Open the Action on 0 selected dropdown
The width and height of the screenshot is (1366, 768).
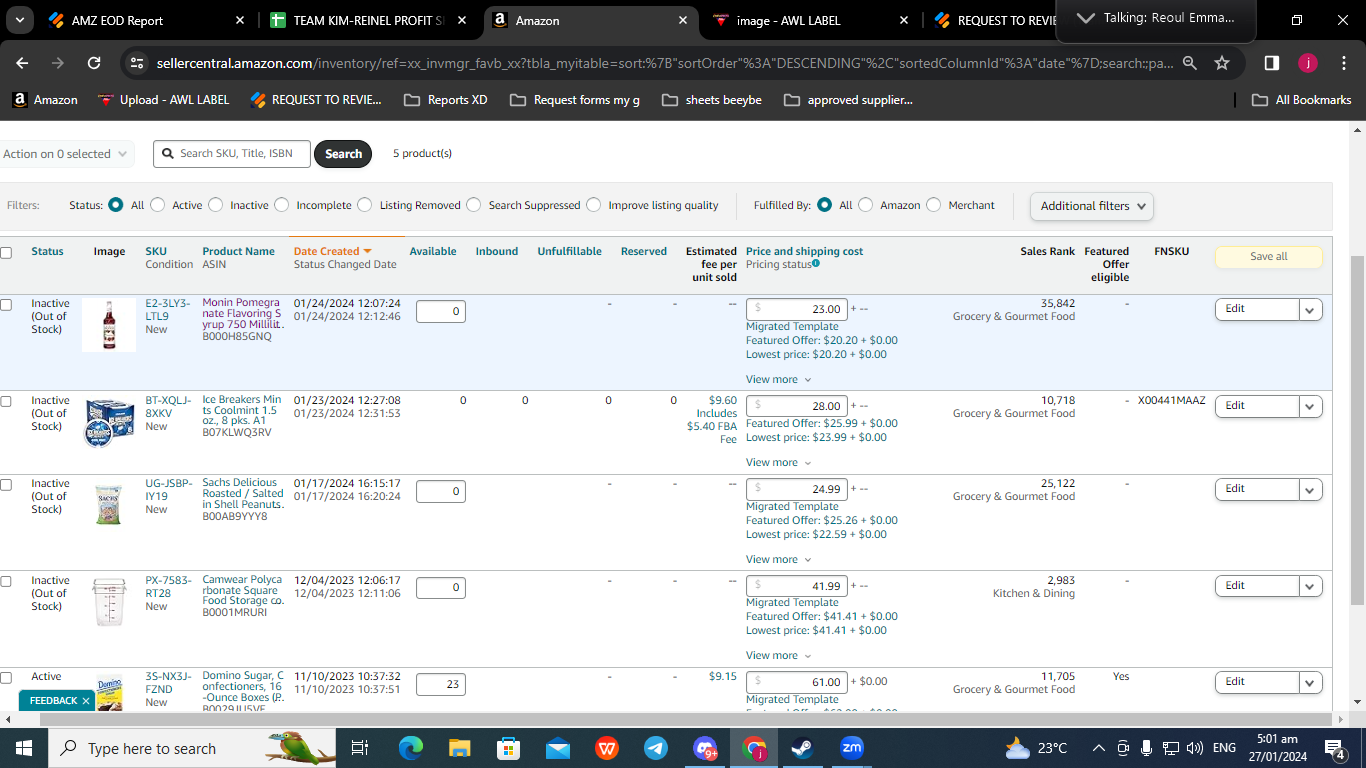pyautogui.click(x=66, y=154)
